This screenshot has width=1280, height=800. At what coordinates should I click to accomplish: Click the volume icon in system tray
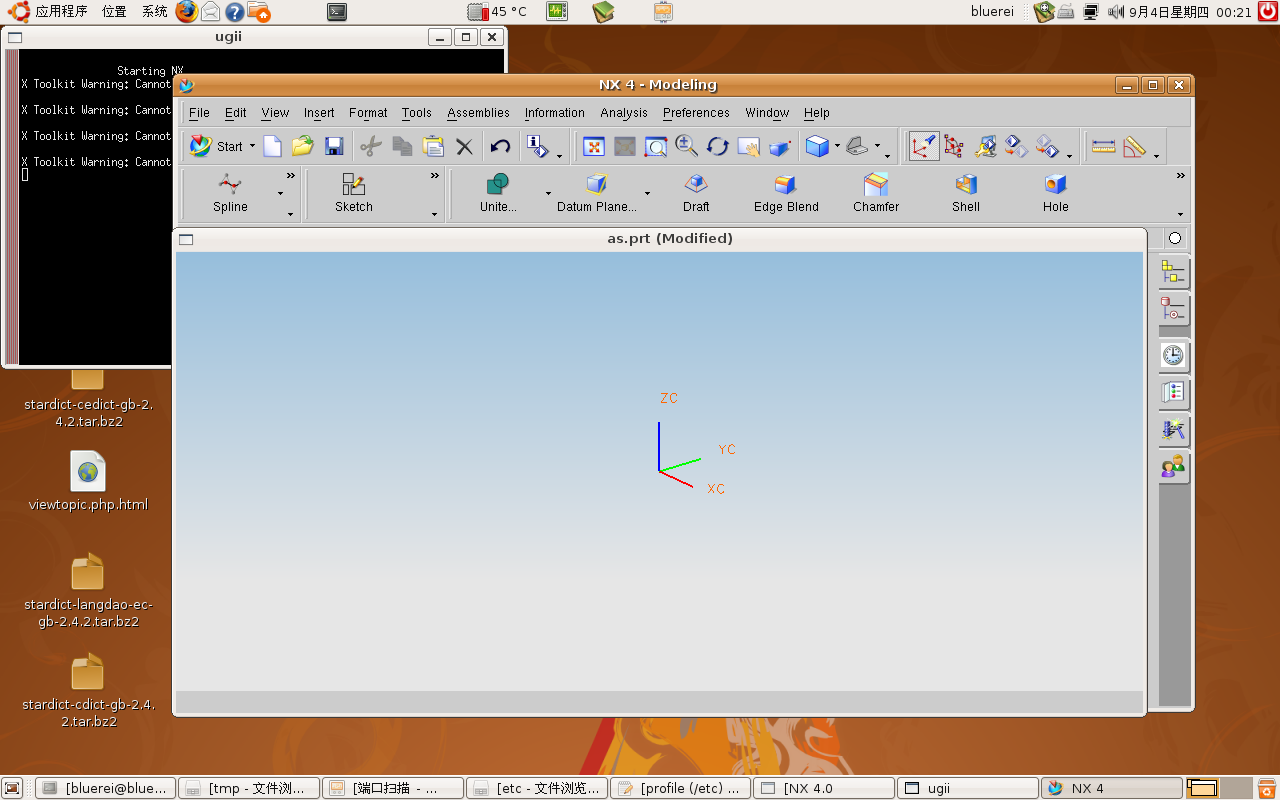[1114, 12]
